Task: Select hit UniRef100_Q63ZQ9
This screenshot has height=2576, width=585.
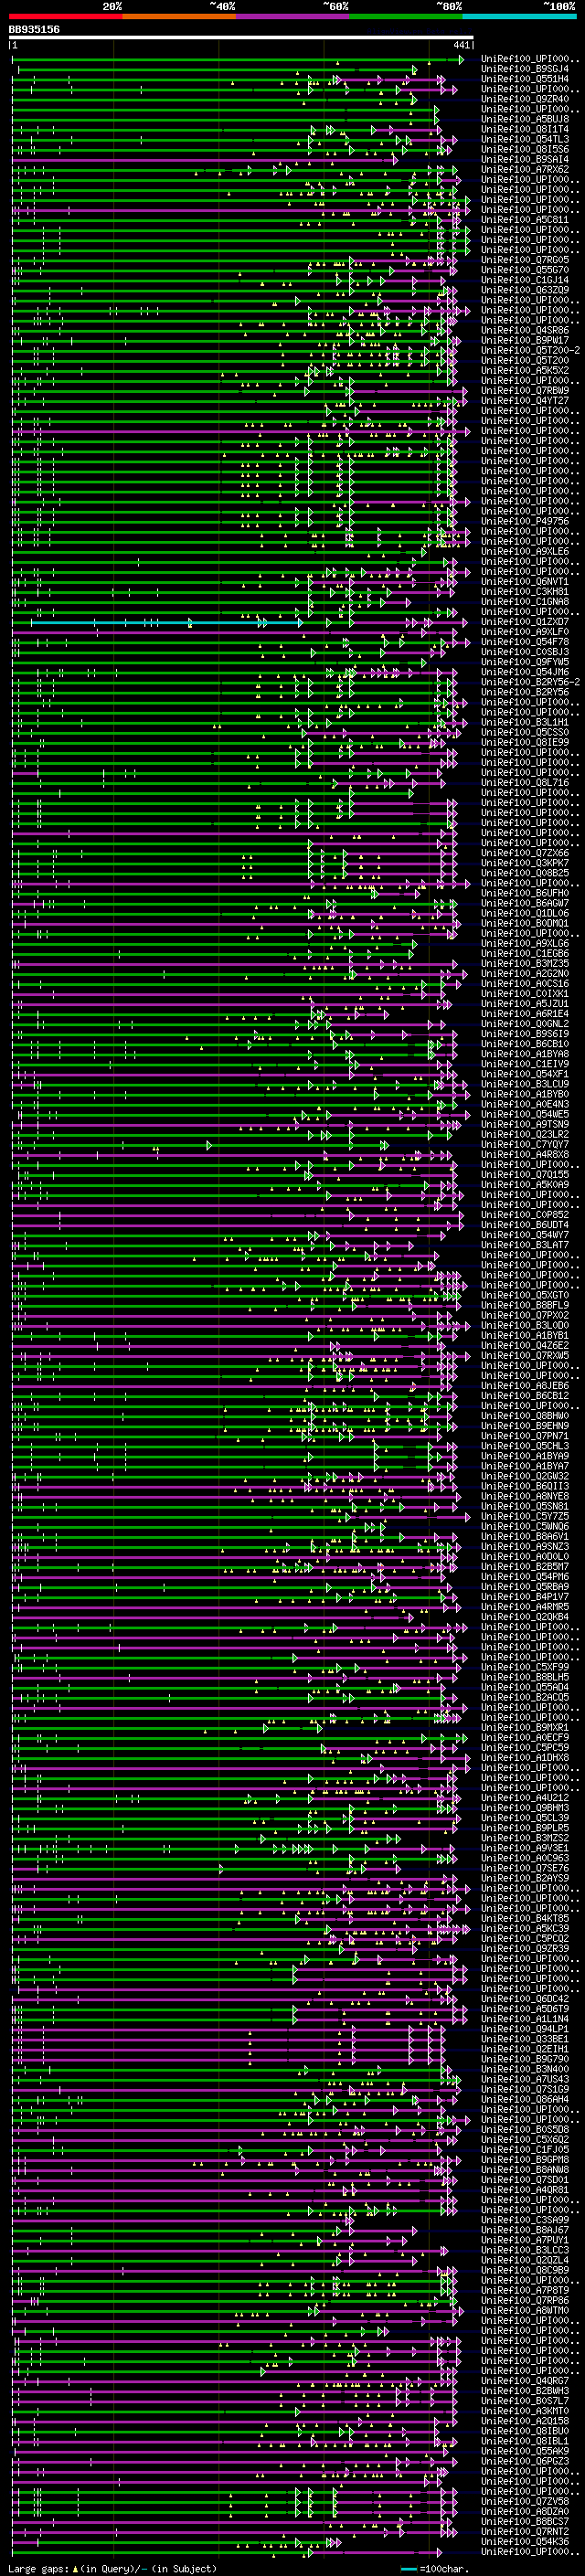Action: pos(525,290)
